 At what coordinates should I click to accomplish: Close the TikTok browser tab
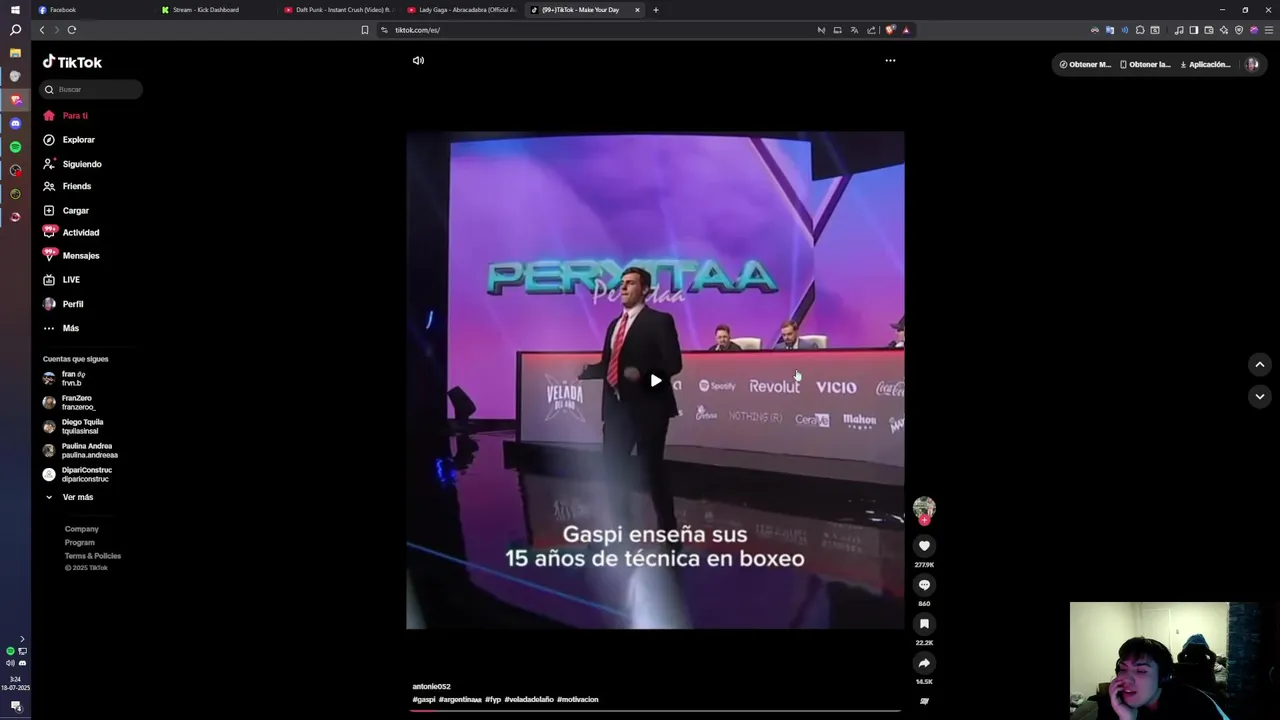point(637,10)
